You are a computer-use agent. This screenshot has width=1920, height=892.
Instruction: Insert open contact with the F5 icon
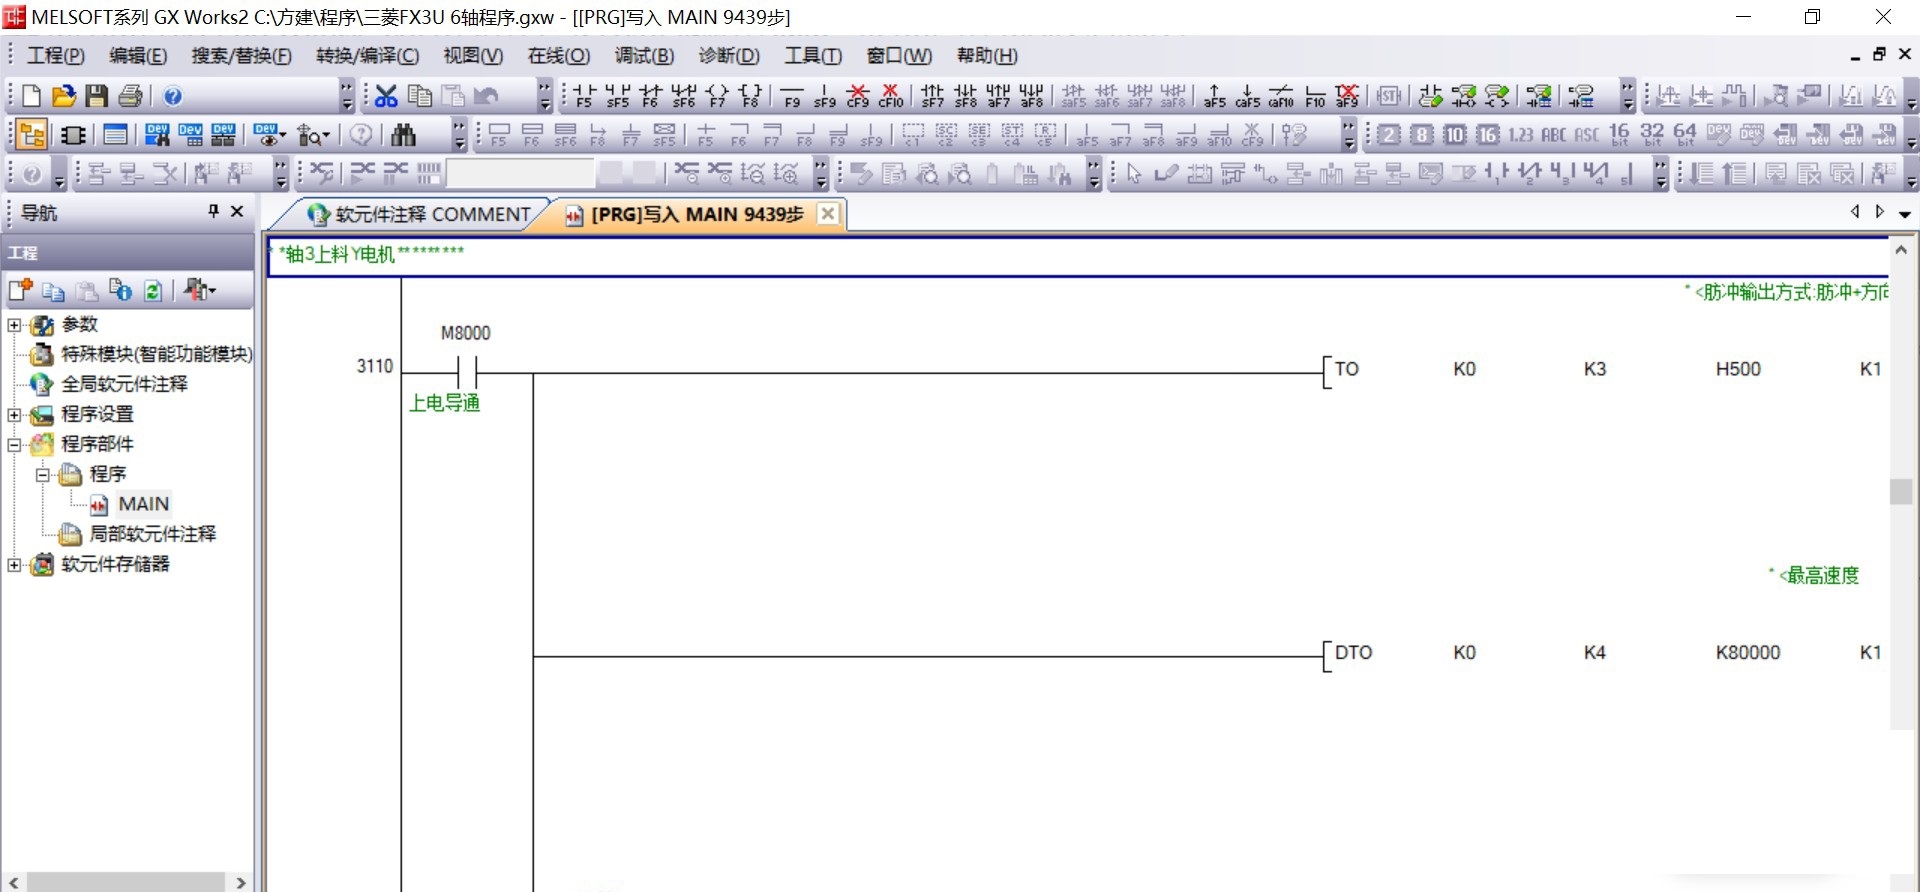click(x=584, y=96)
